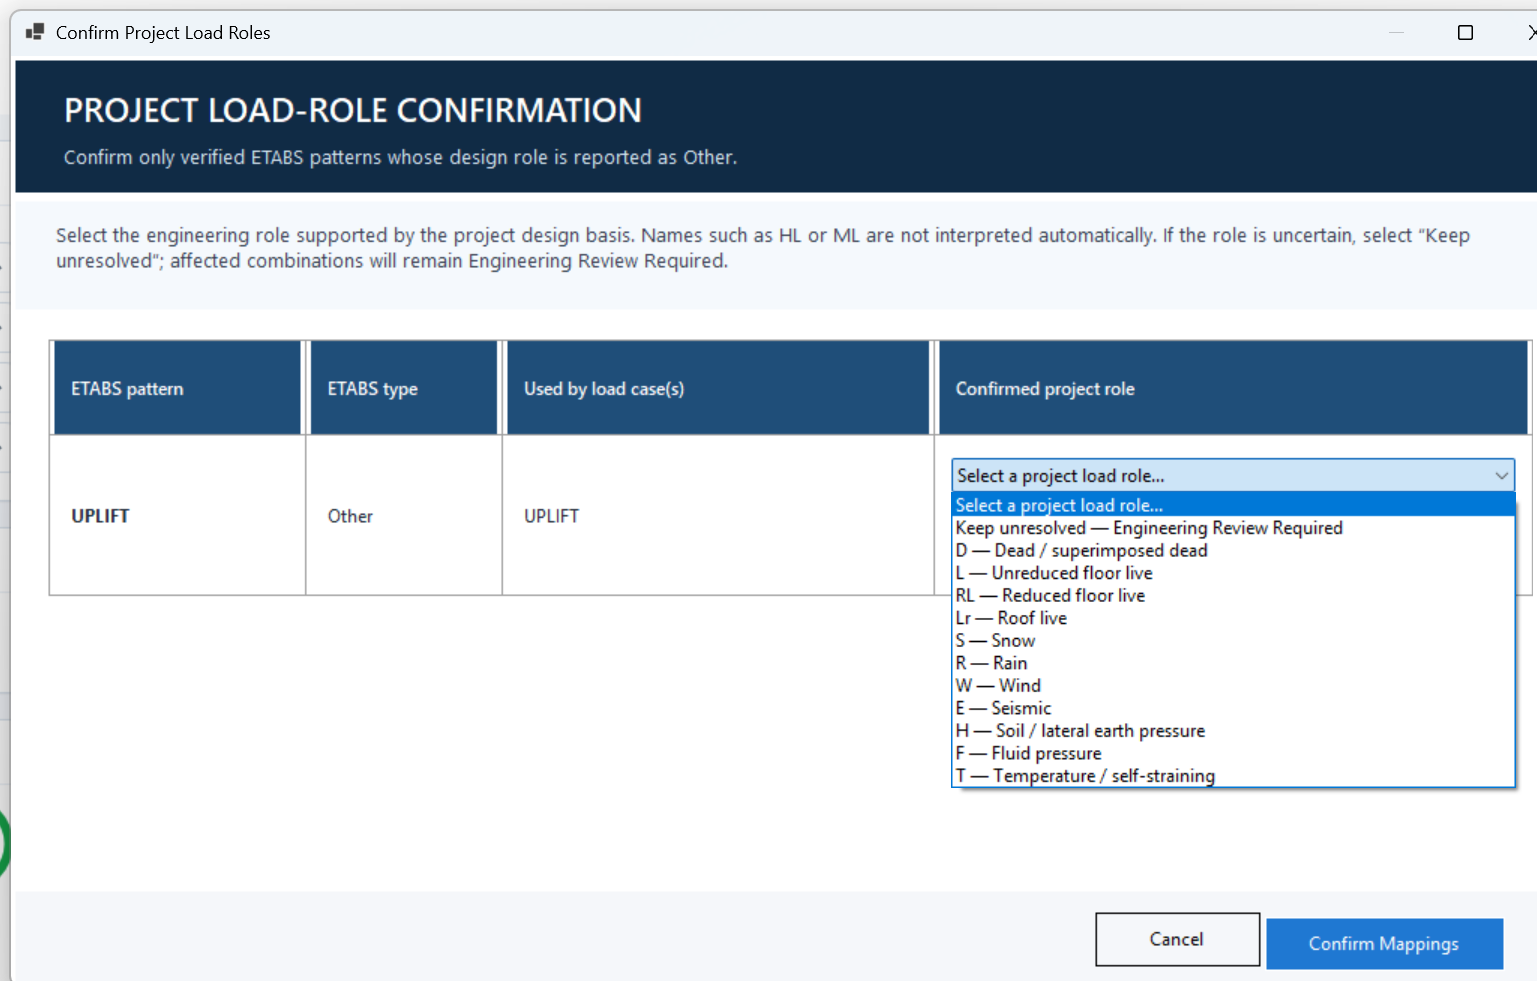The height and width of the screenshot is (981, 1537).
Task: Choose L — Unreduced floor live
Action: pos(1232,573)
